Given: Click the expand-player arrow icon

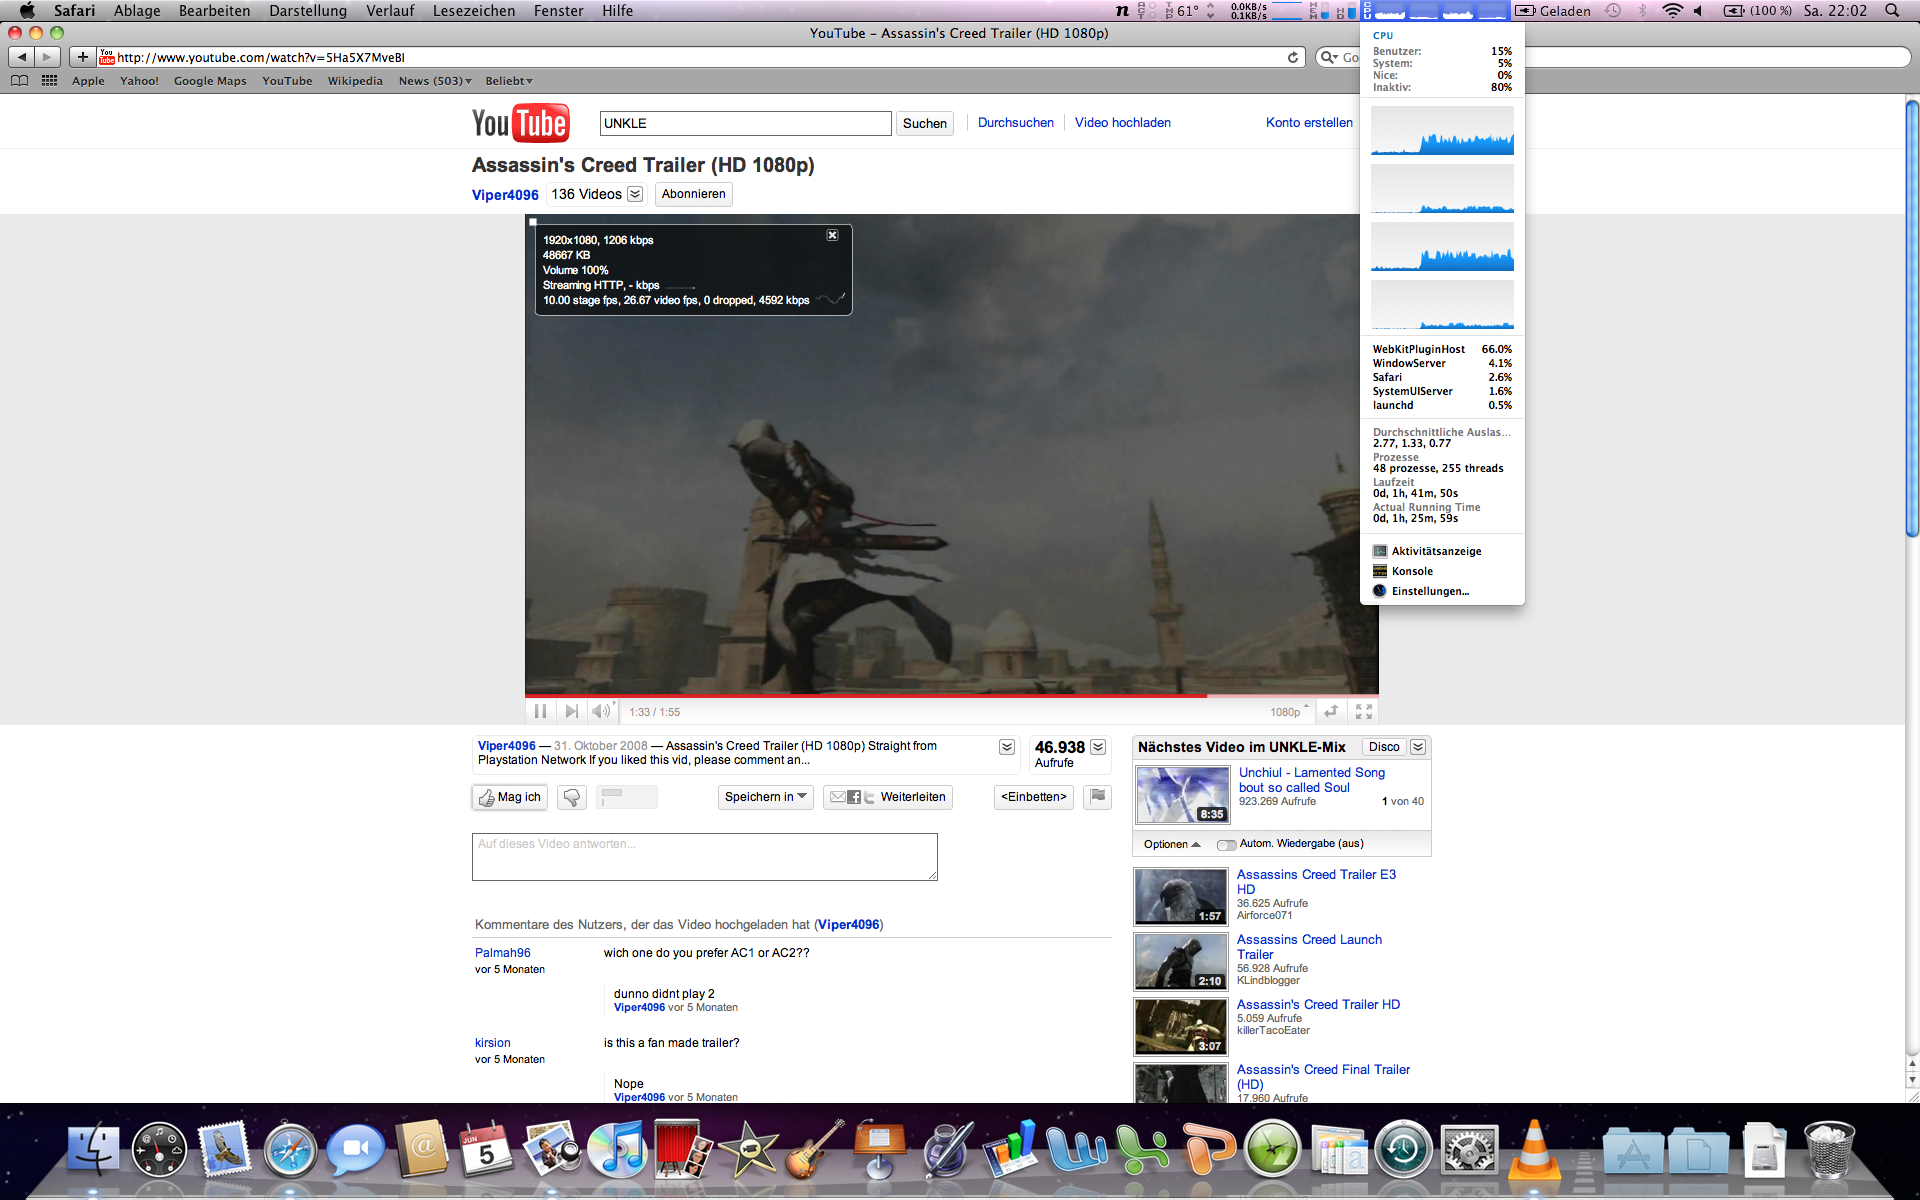Looking at the screenshot, I should point(1331,711).
